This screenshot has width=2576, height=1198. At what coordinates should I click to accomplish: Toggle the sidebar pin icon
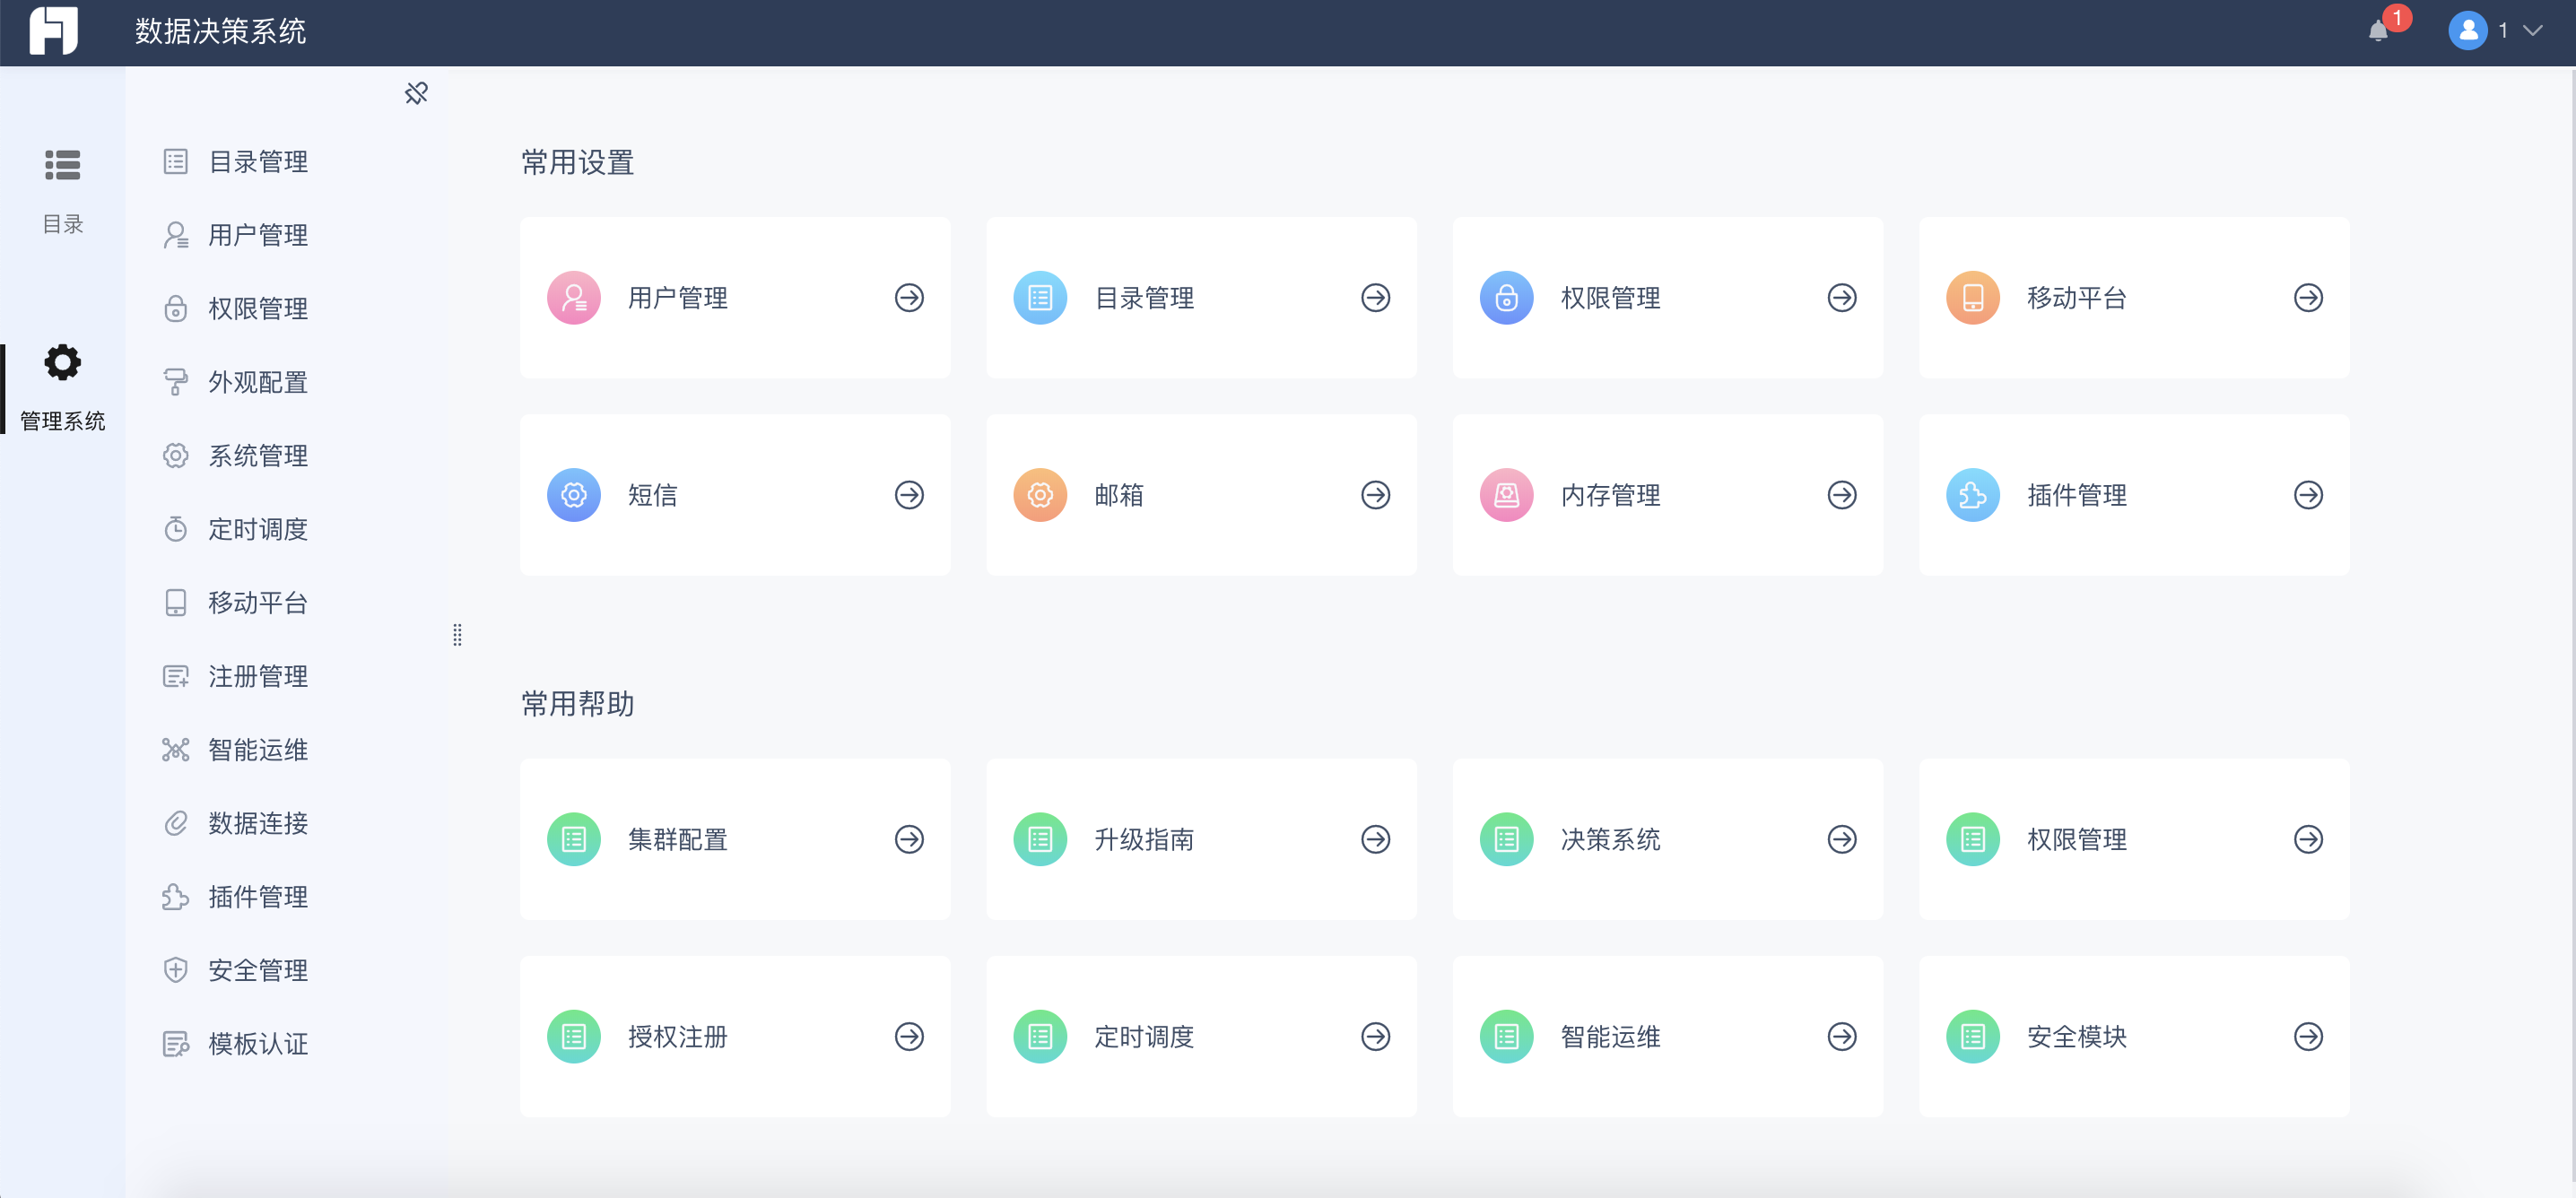pyautogui.click(x=416, y=93)
